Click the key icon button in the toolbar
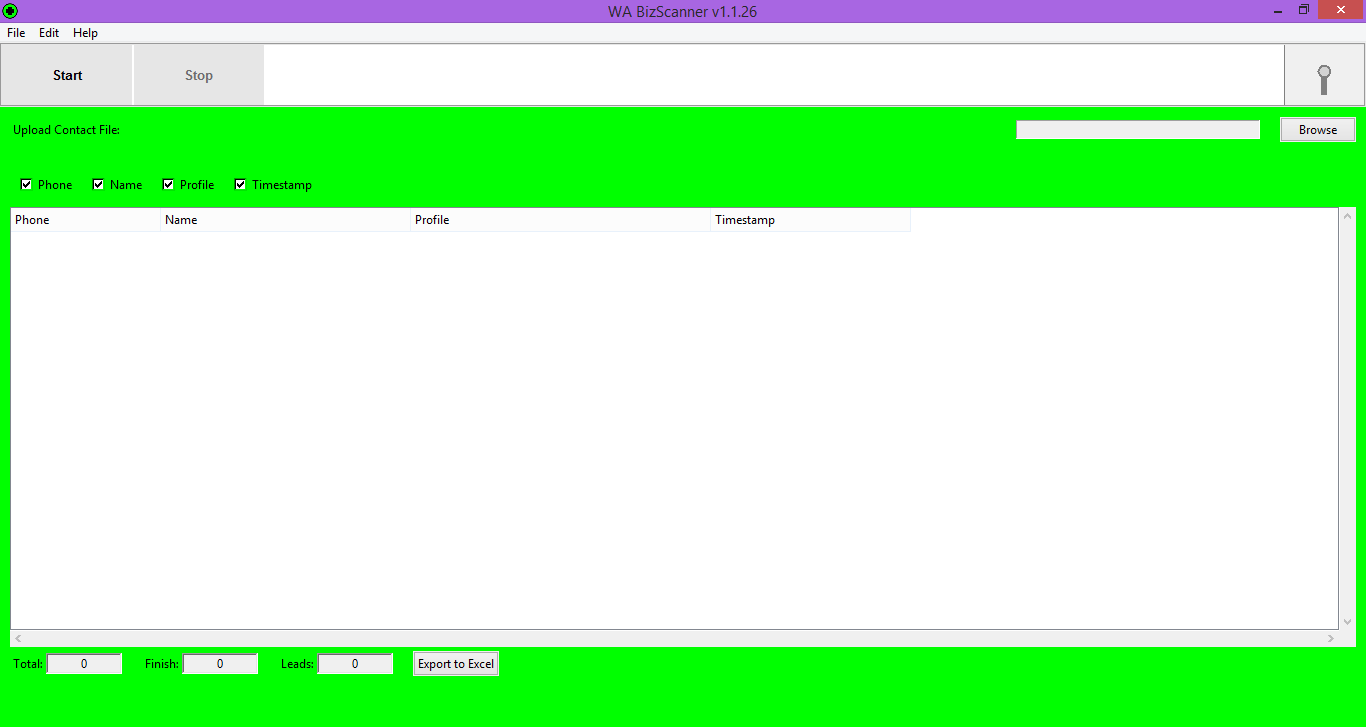 coord(1324,76)
